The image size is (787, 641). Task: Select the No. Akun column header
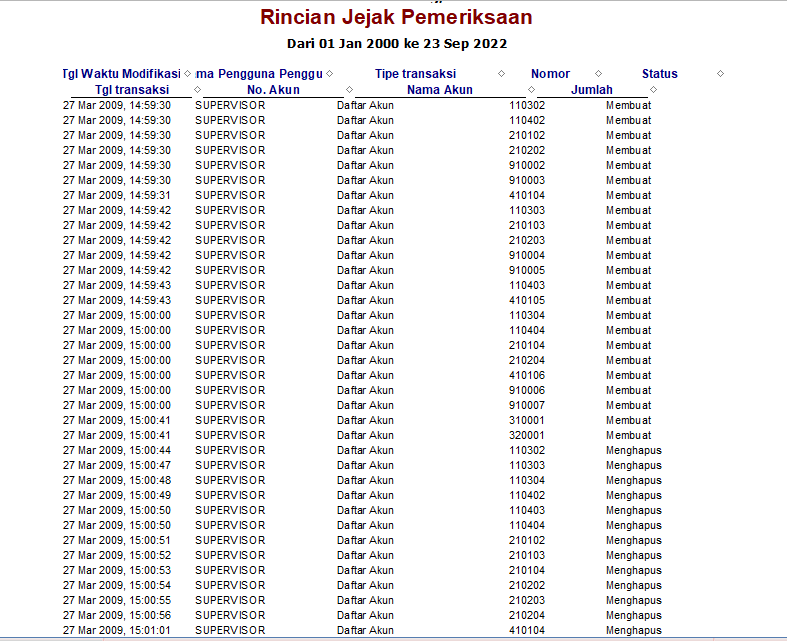point(274,90)
